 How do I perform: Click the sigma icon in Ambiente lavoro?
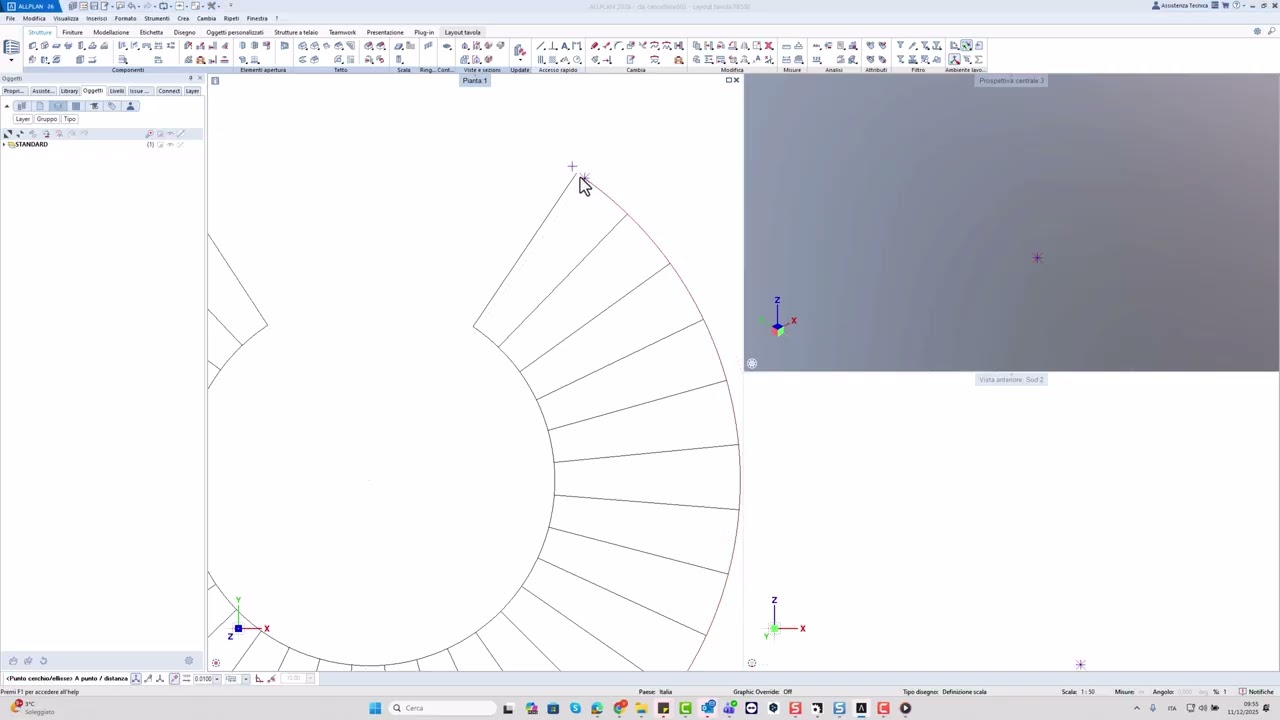pyautogui.click(x=978, y=59)
